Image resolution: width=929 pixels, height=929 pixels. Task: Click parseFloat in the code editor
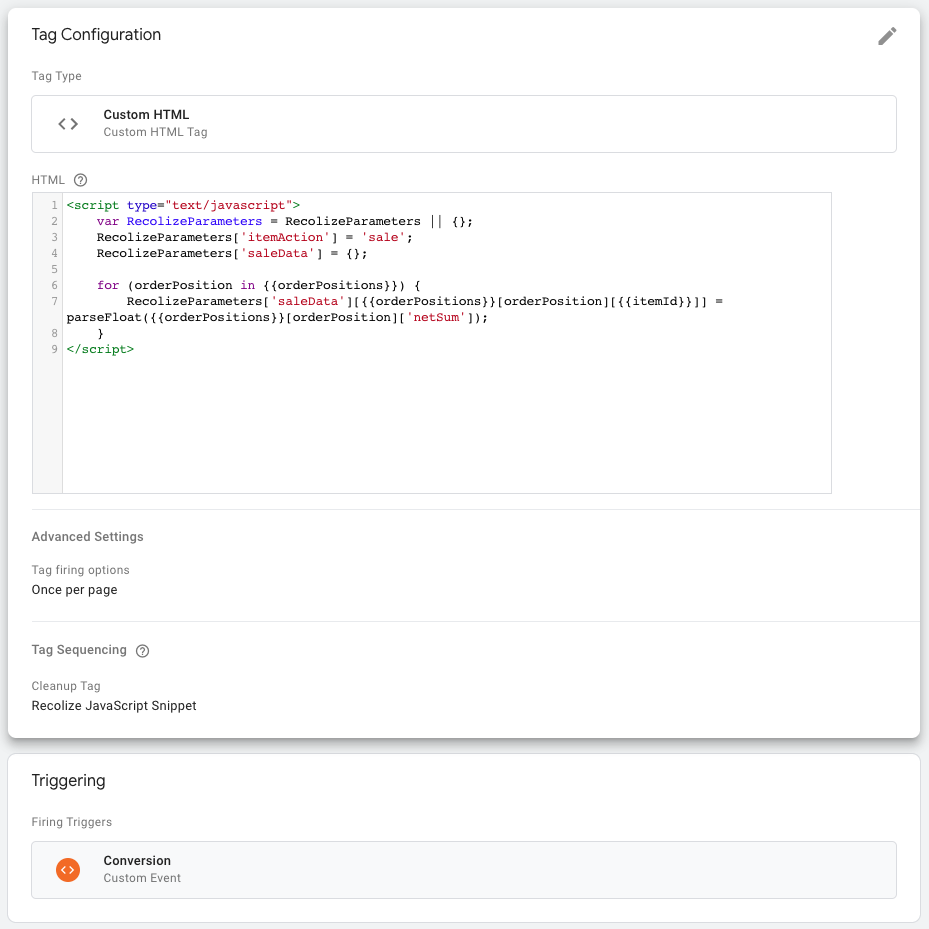[x=104, y=317]
